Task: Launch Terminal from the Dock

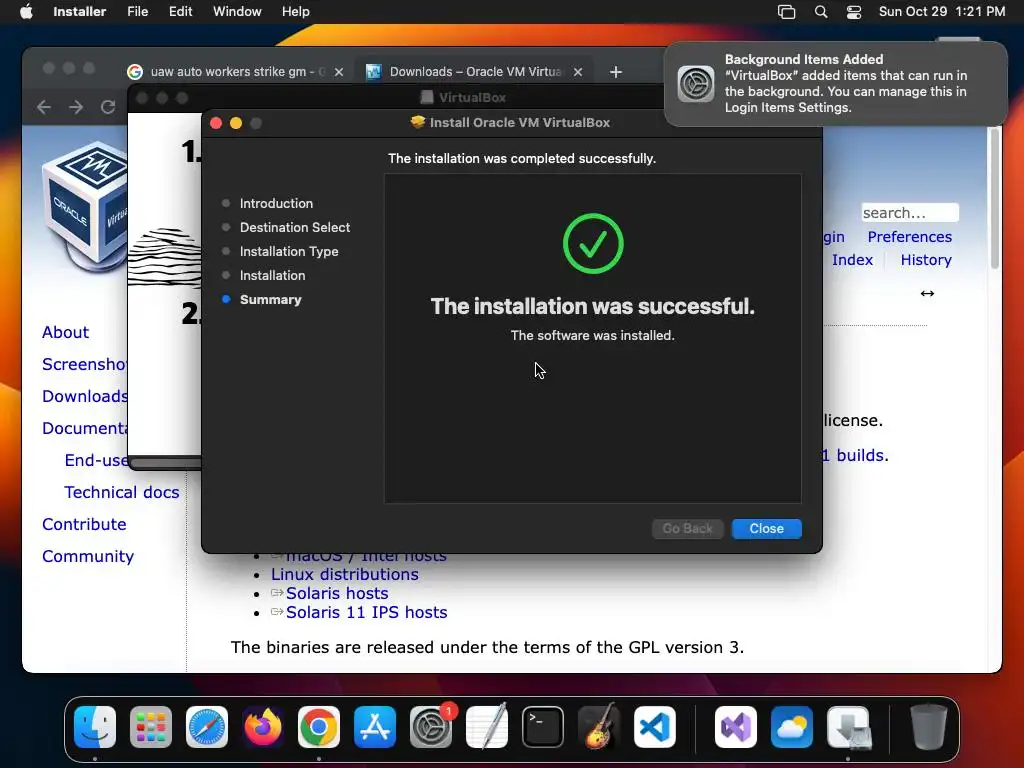Action: [x=543, y=727]
